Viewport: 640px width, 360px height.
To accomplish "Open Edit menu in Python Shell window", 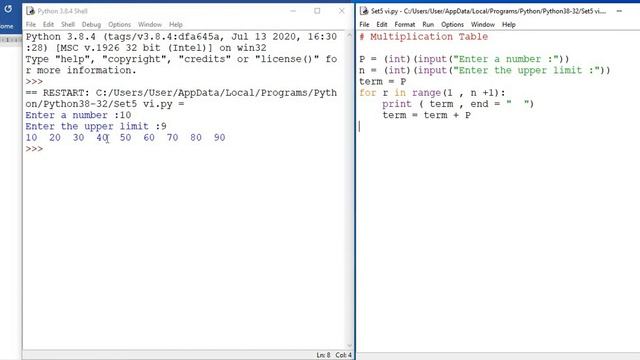I will tap(48, 24).
